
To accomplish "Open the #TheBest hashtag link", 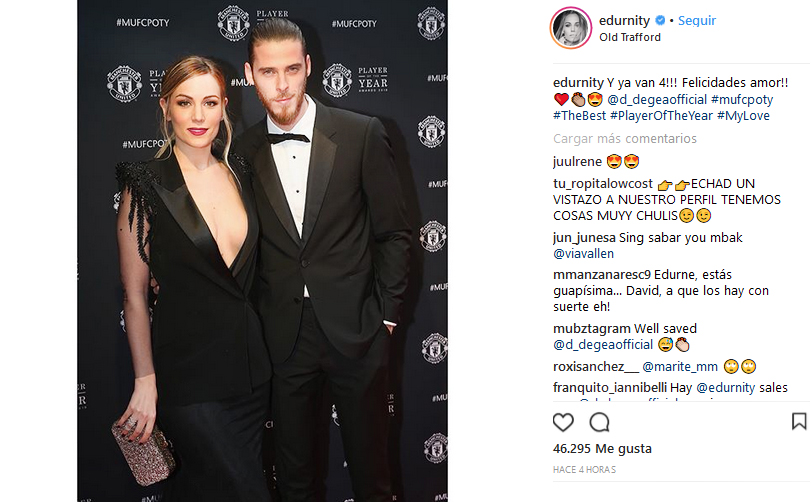I will point(579,116).
